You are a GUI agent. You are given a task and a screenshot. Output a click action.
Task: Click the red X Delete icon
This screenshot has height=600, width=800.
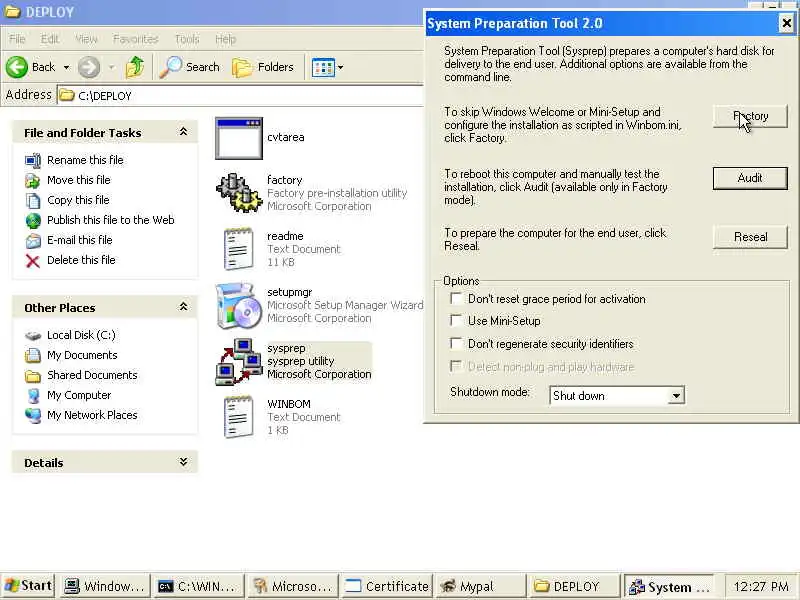click(33, 261)
